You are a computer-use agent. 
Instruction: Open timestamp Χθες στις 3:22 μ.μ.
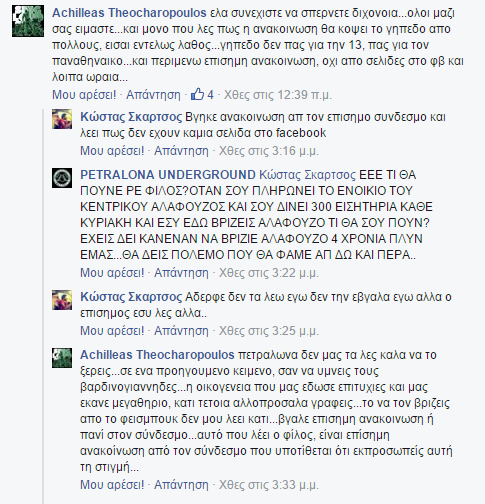(x=269, y=273)
